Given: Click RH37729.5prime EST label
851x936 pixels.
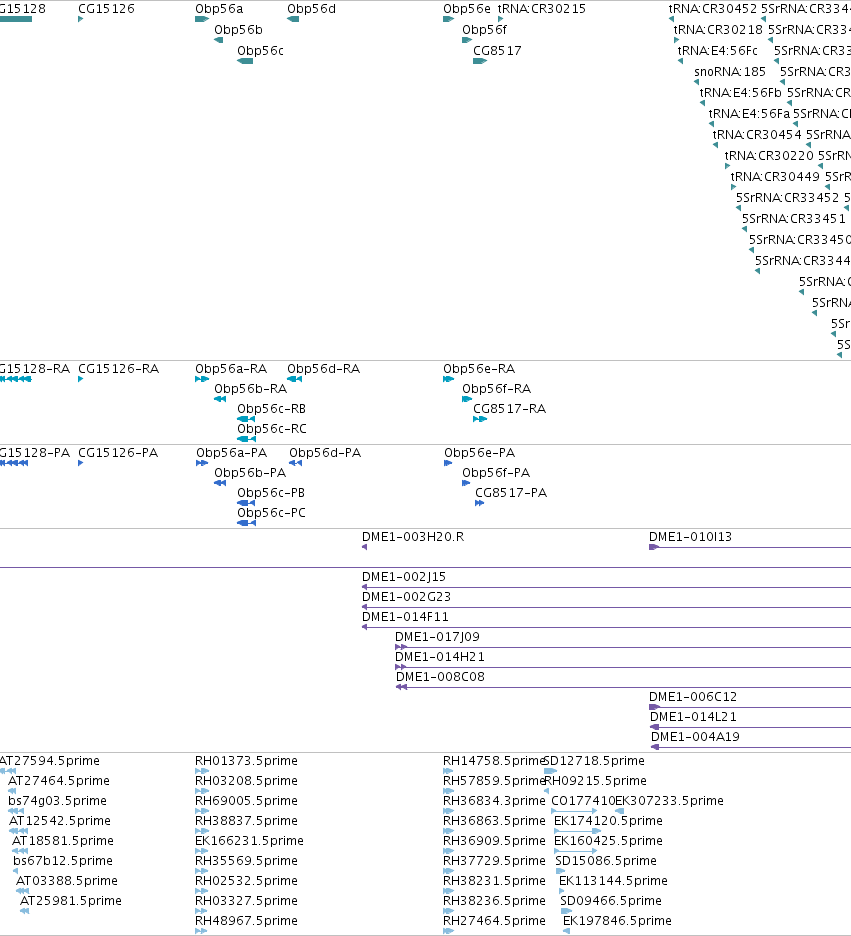Looking at the screenshot, I should (494, 861).
